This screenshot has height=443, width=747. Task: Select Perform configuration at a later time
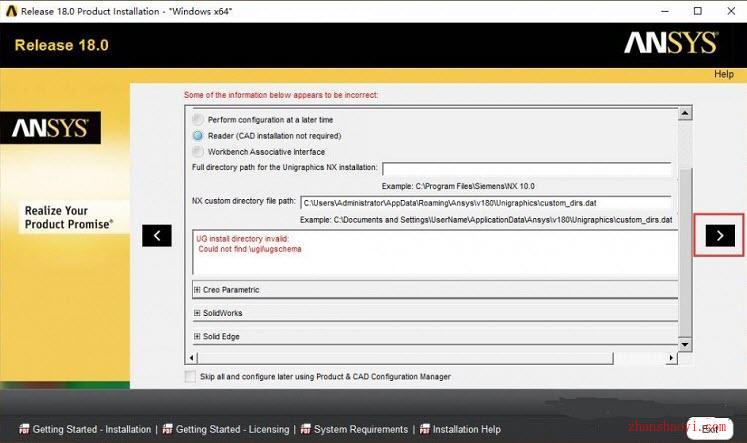(x=198, y=120)
